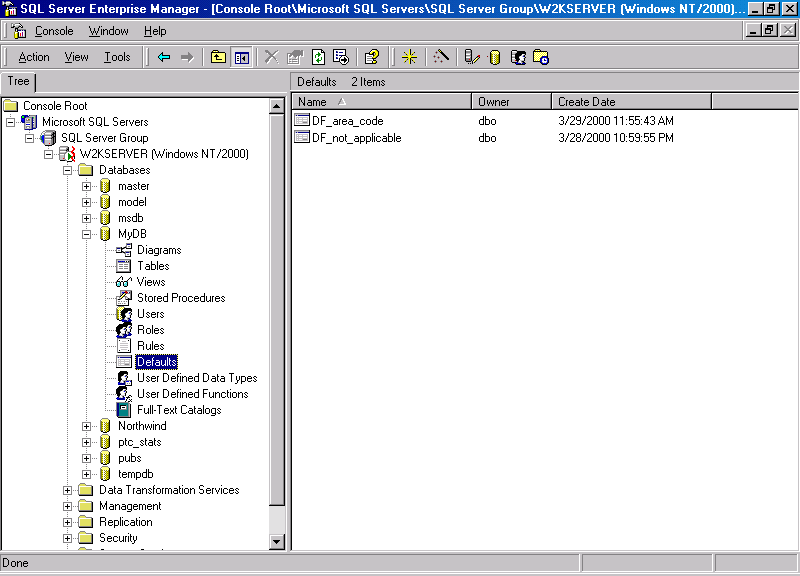Select the Console Root tree item
Viewport: 800px width, 576px height.
coord(55,106)
